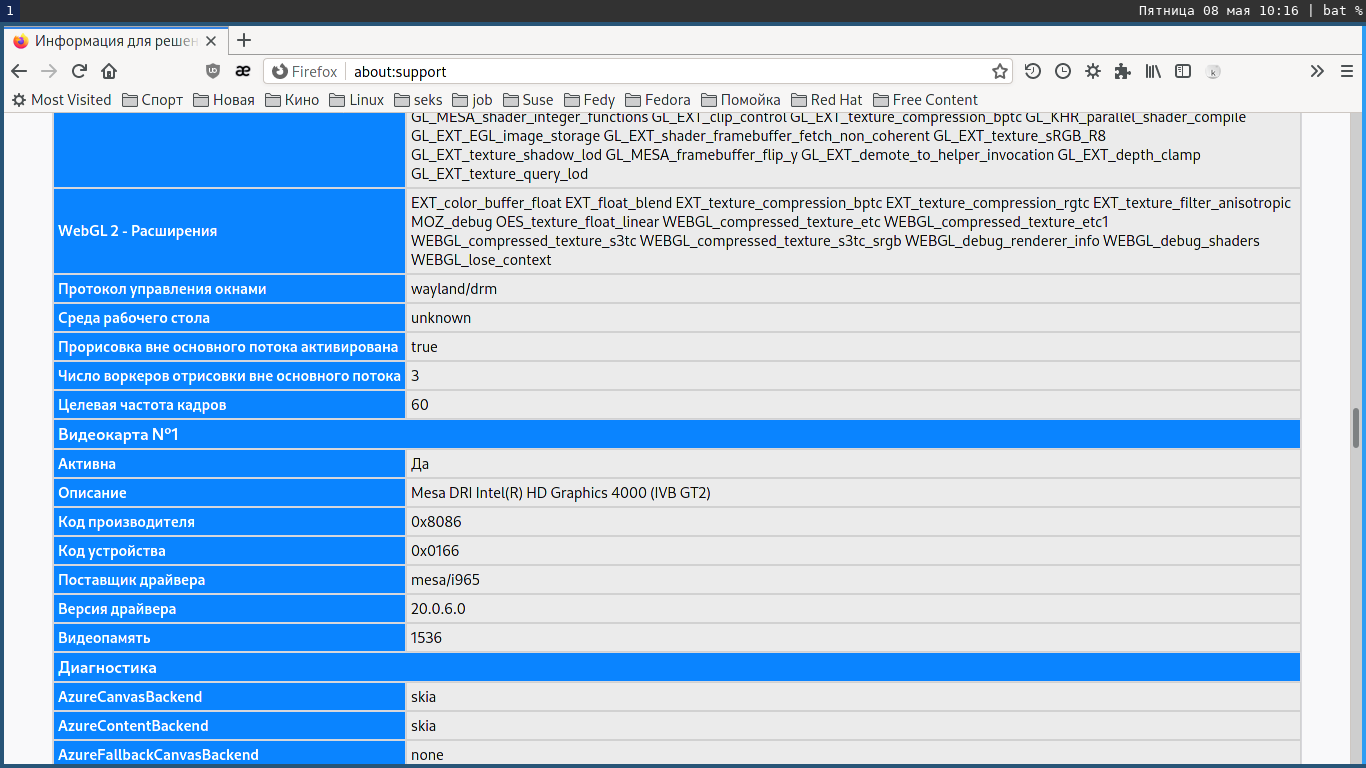Click video memory value '1536'

(426, 638)
